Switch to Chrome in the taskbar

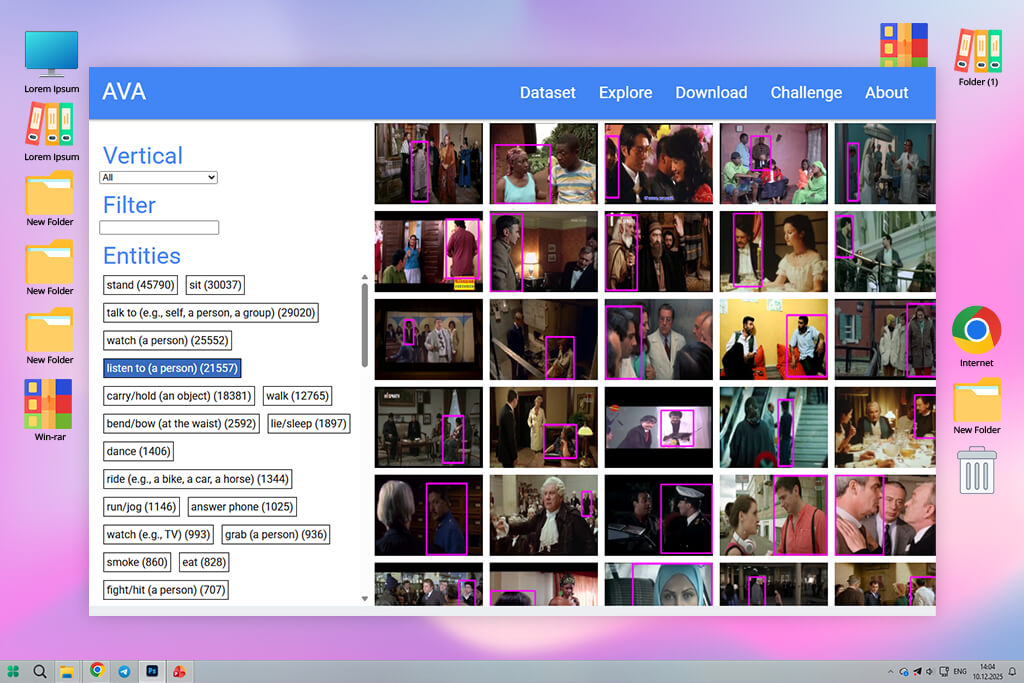[x=97, y=670]
